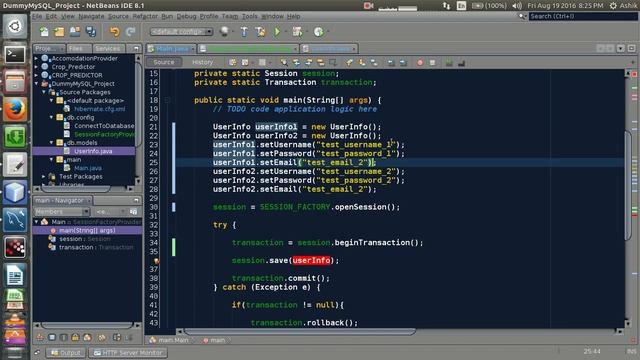
Task: Click the Open Project toolbar icon
Action: [75, 31]
